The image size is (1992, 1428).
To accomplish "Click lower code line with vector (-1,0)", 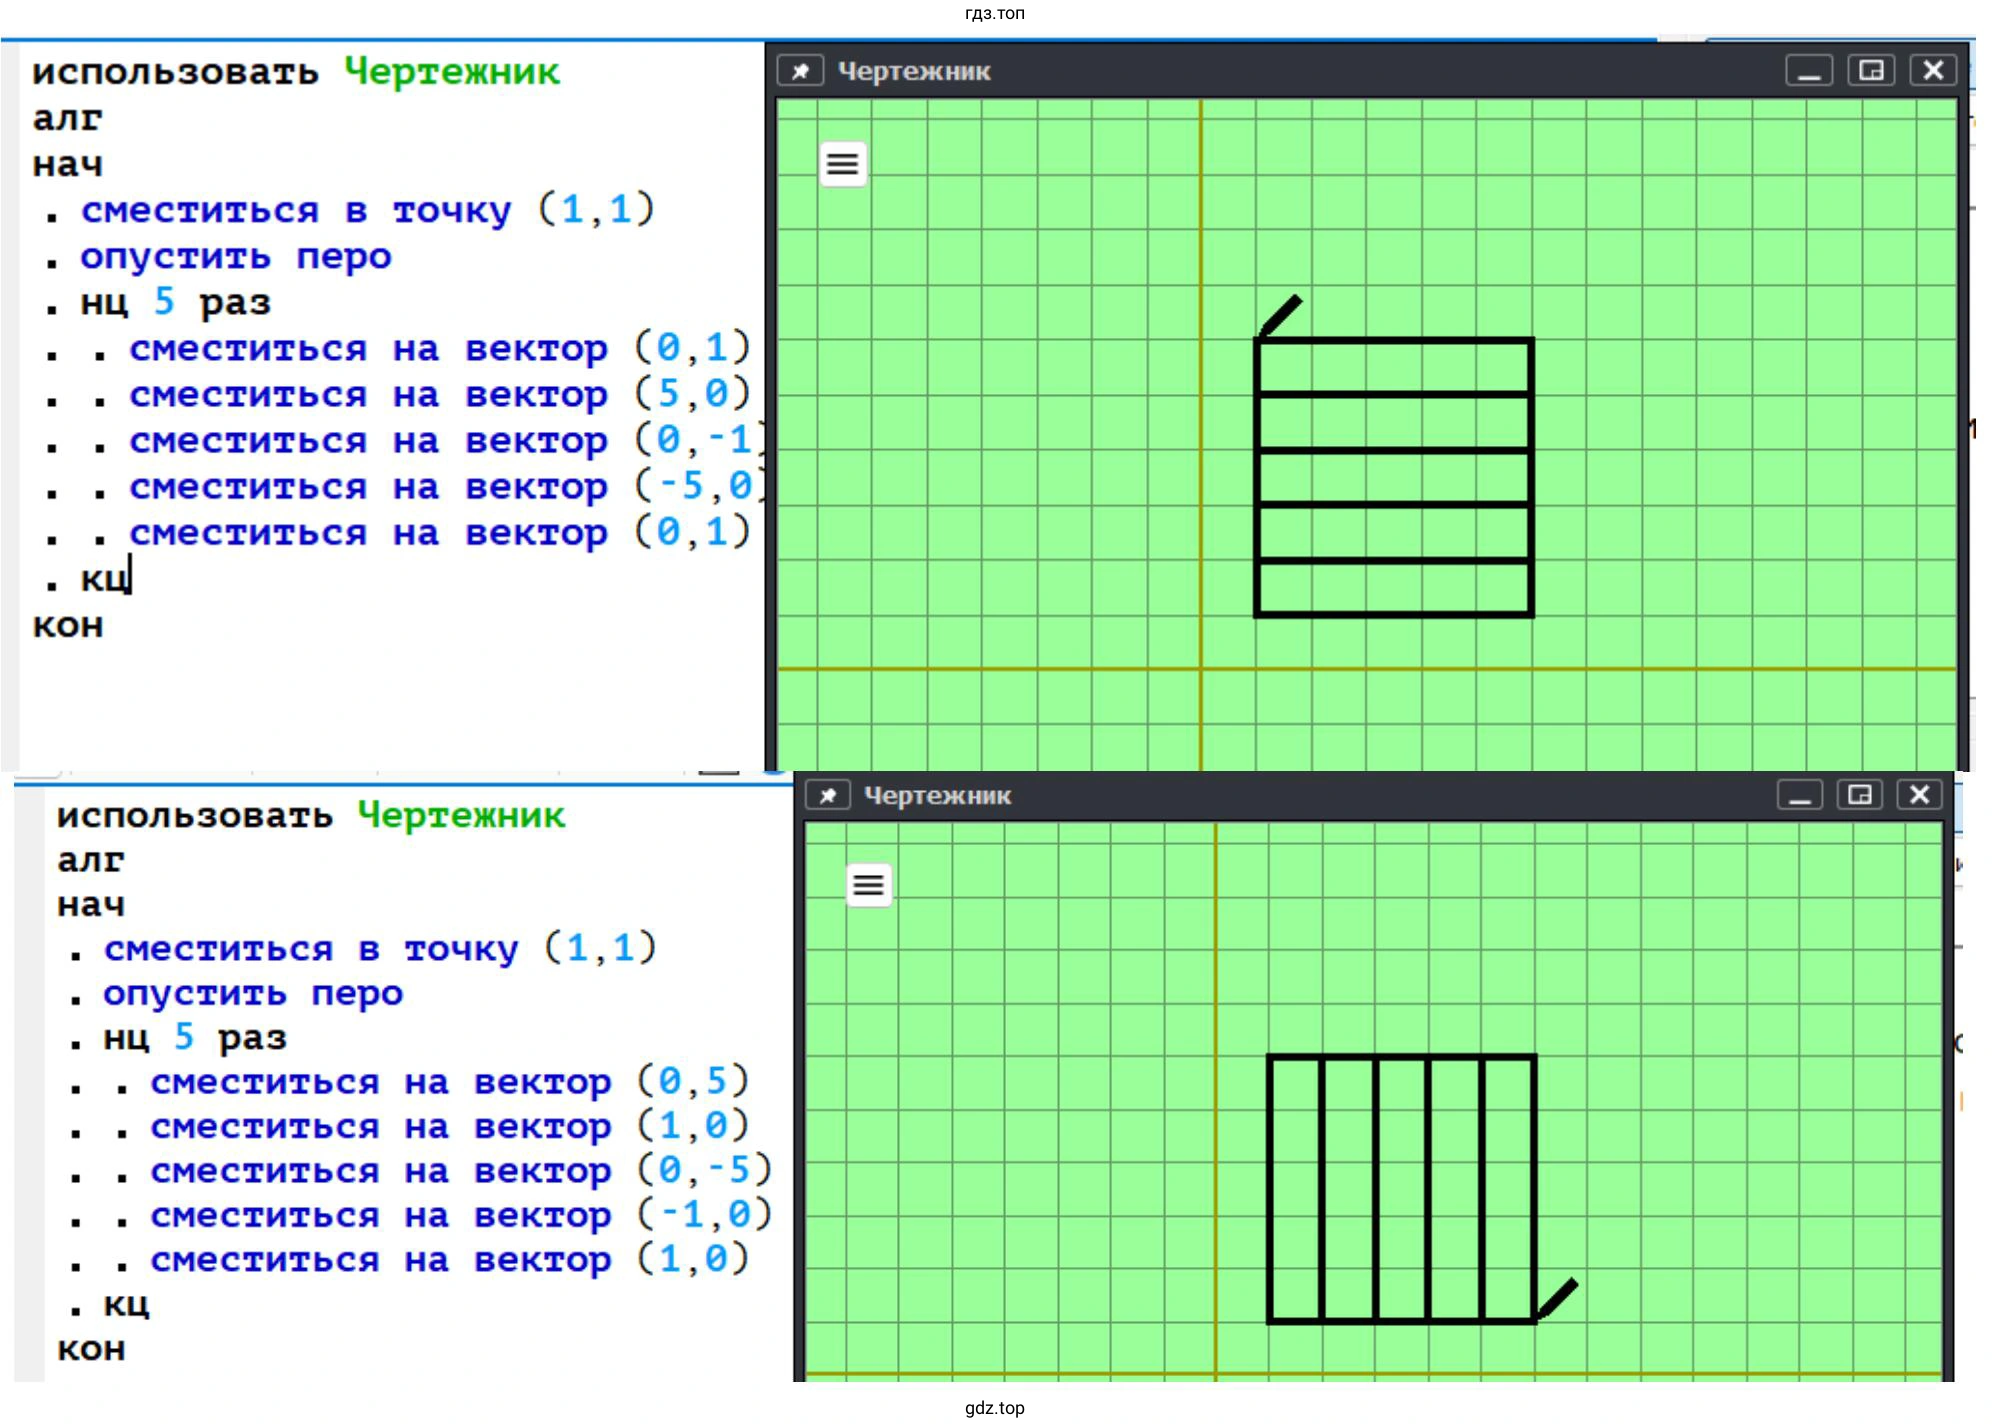I will pos(461,1216).
